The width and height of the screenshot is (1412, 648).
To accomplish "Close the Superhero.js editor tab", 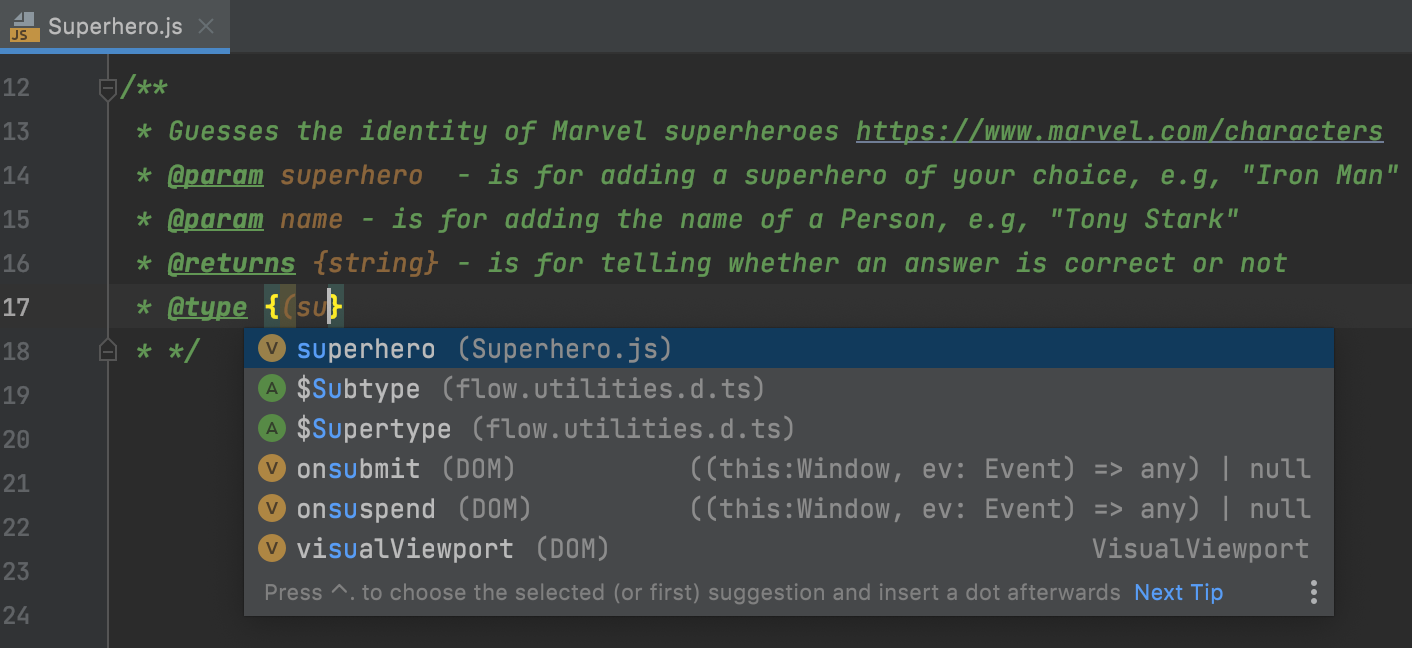I will click(x=206, y=27).
